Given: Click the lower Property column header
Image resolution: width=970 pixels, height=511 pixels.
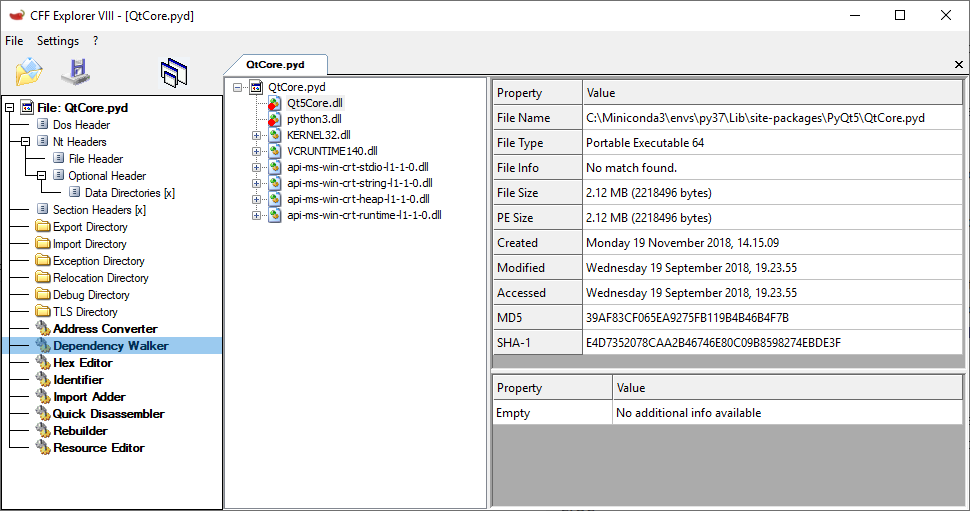Looking at the screenshot, I should tap(552, 388).
